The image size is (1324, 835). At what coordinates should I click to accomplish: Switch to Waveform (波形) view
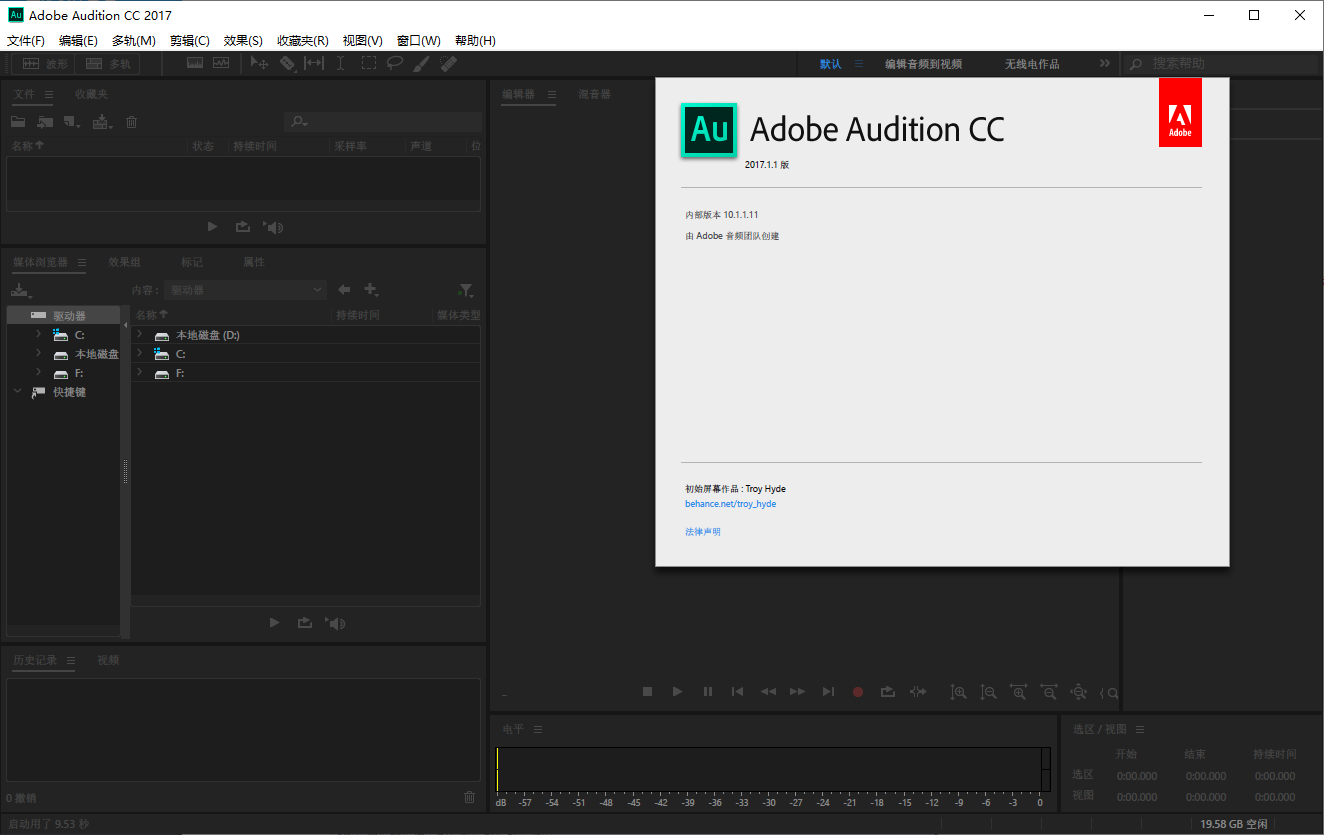(45, 63)
